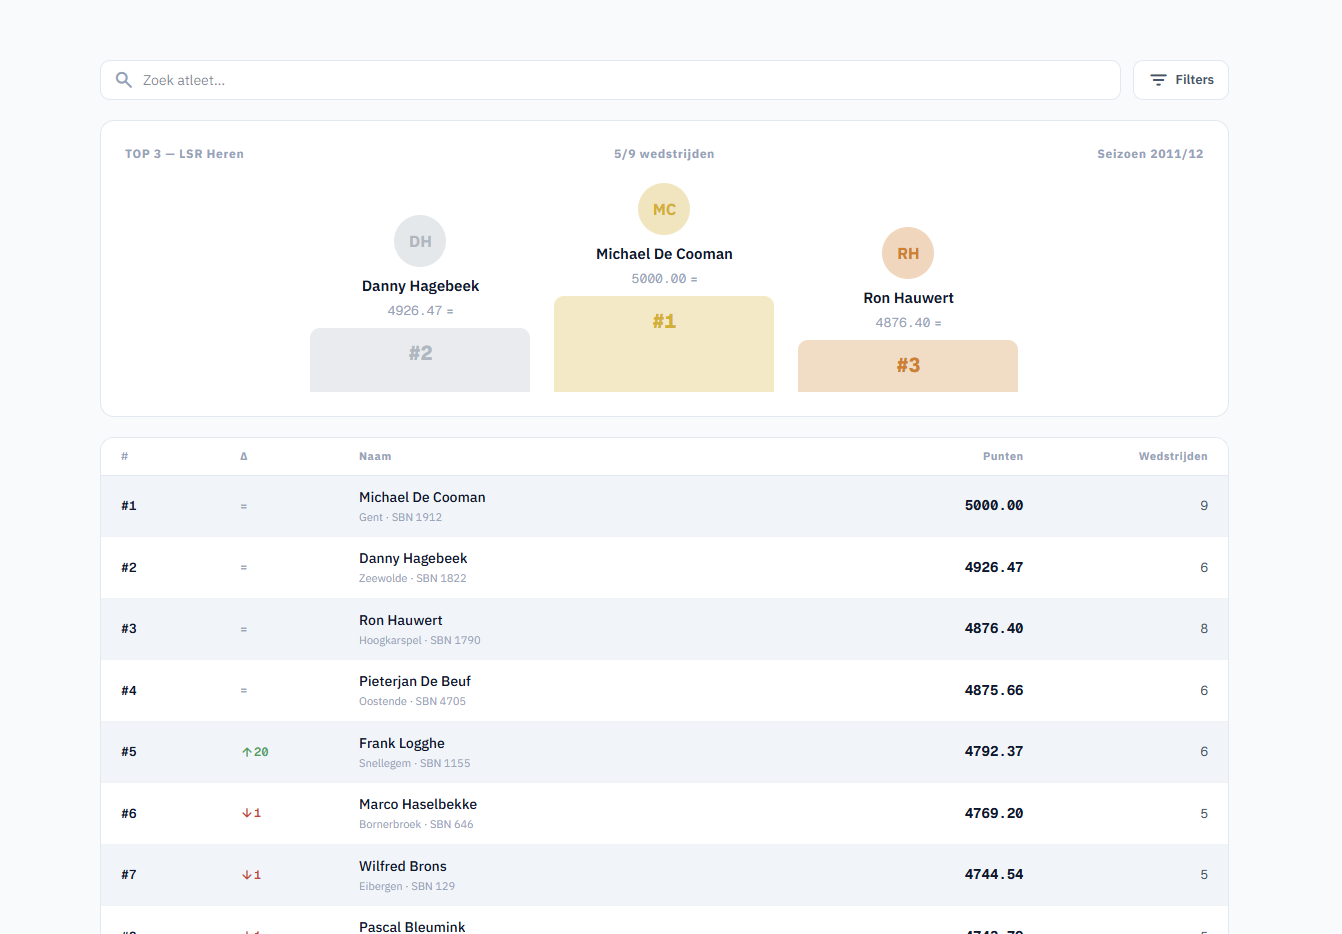Click Hoogkarspel · SBN 1790 subtitle
Image resolution: width=1342 pixels, height=934 pixels.
[x=420, y=640]
